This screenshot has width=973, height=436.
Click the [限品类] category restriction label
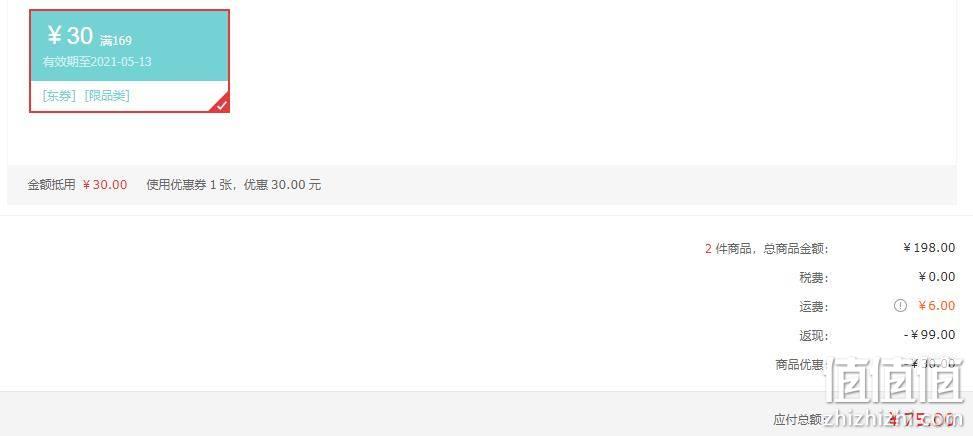(107, 96)
